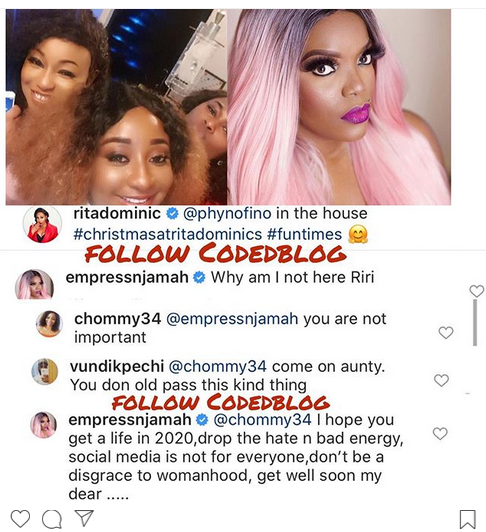The width and height of the screenshot is (486, 532).
Task: Open the ritadominic username link
Action: point(117,213)
